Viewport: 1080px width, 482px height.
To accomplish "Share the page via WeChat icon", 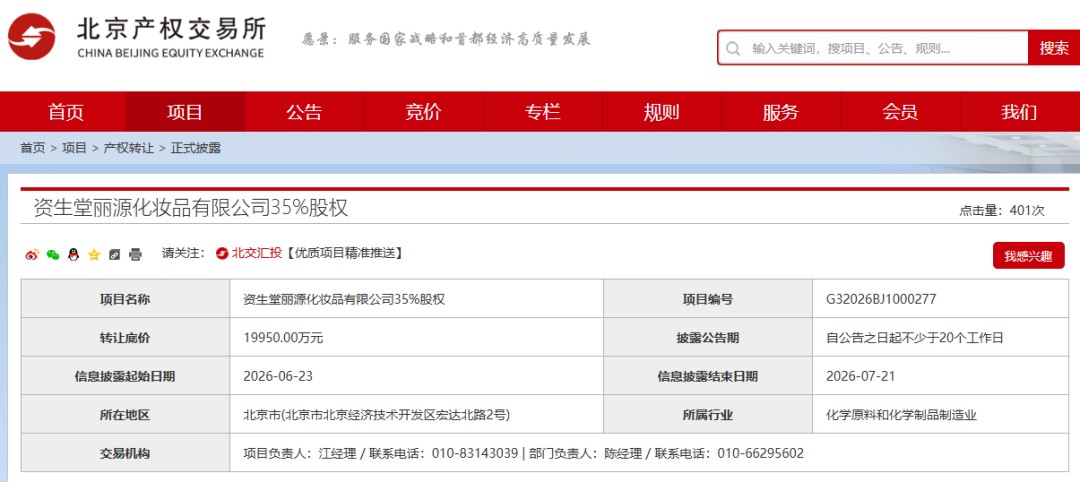I will [53, 255].
